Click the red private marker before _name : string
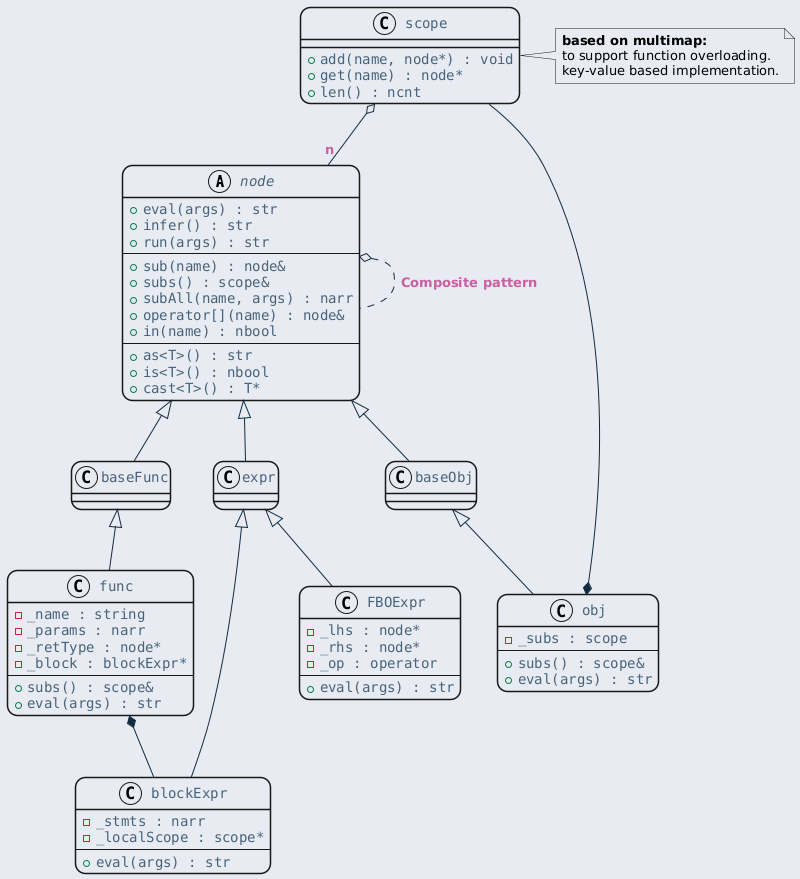This screenshot has height=879, width=800. 19,616
